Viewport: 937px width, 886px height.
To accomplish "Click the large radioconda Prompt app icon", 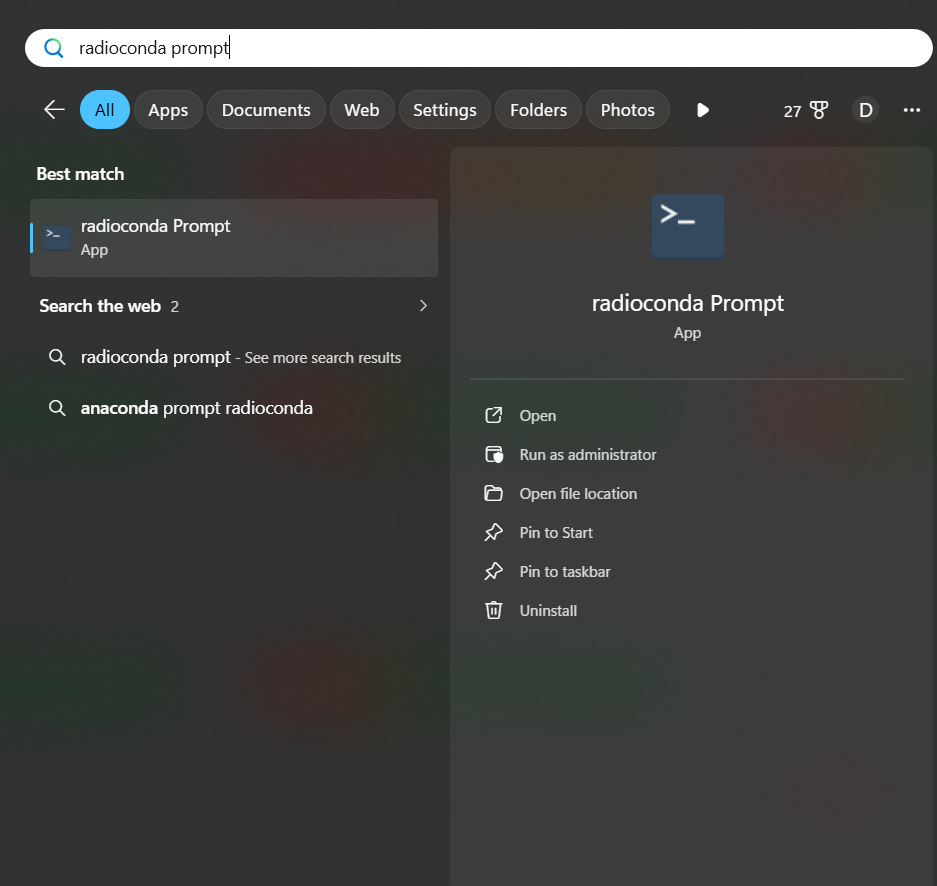I will coord(687,226).
